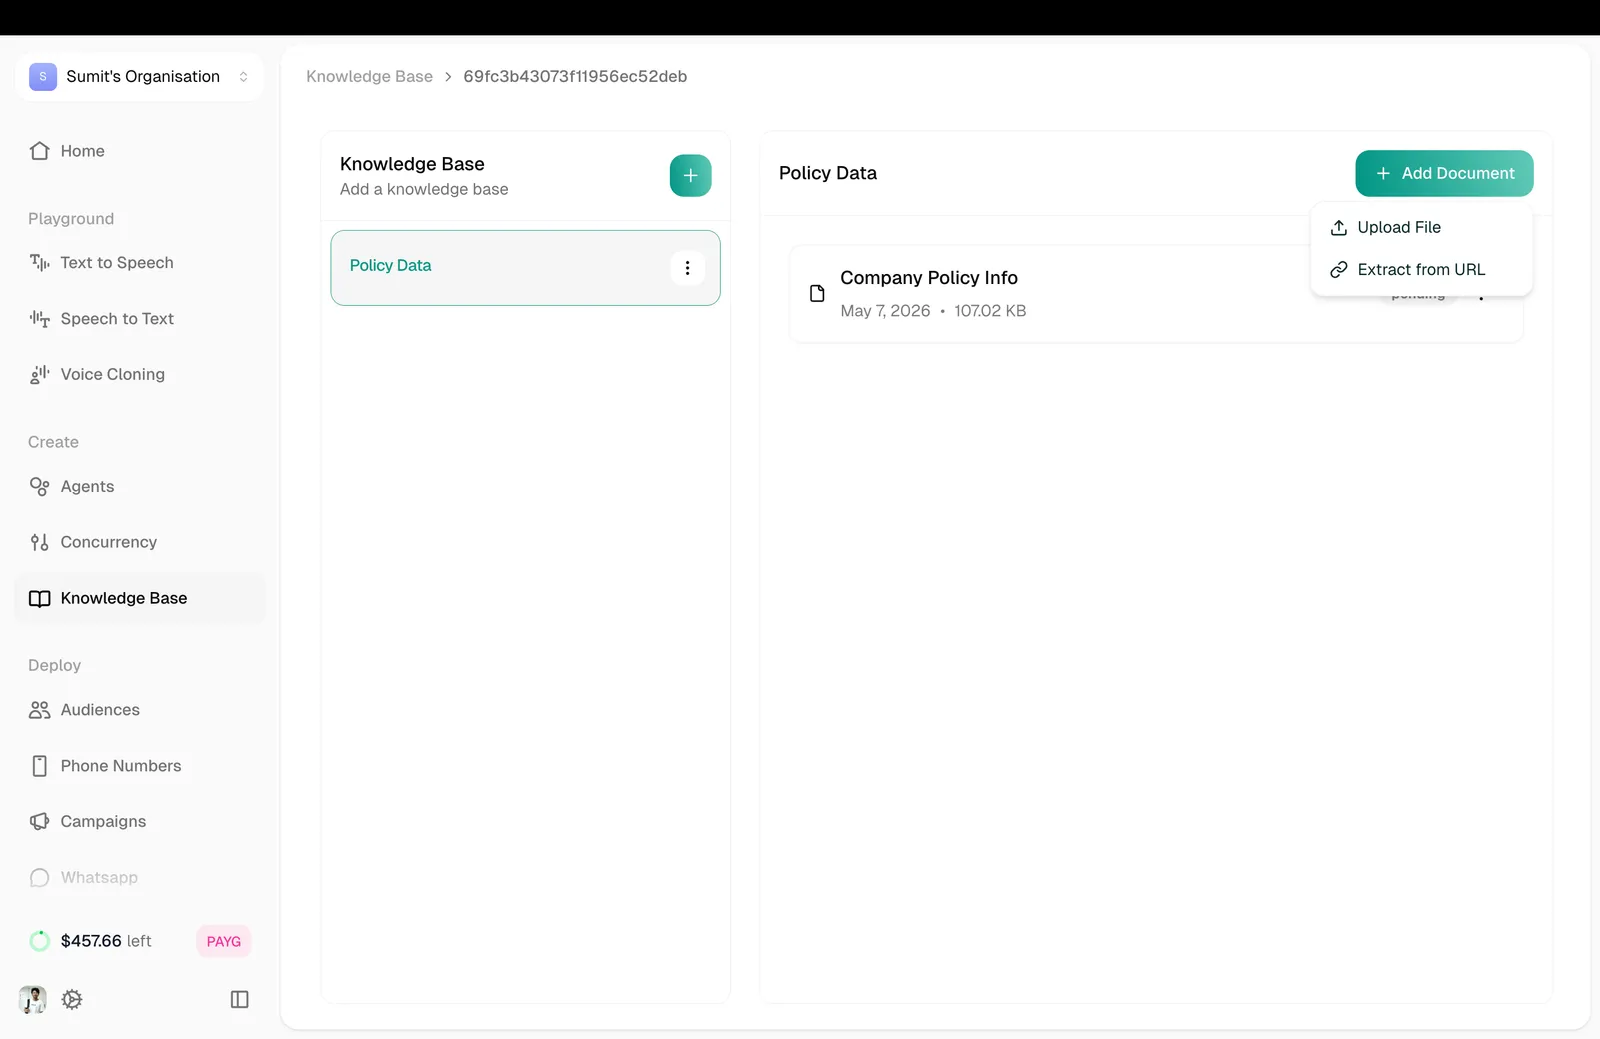
Task: Go to the Campaigns section
Action: 139,821
